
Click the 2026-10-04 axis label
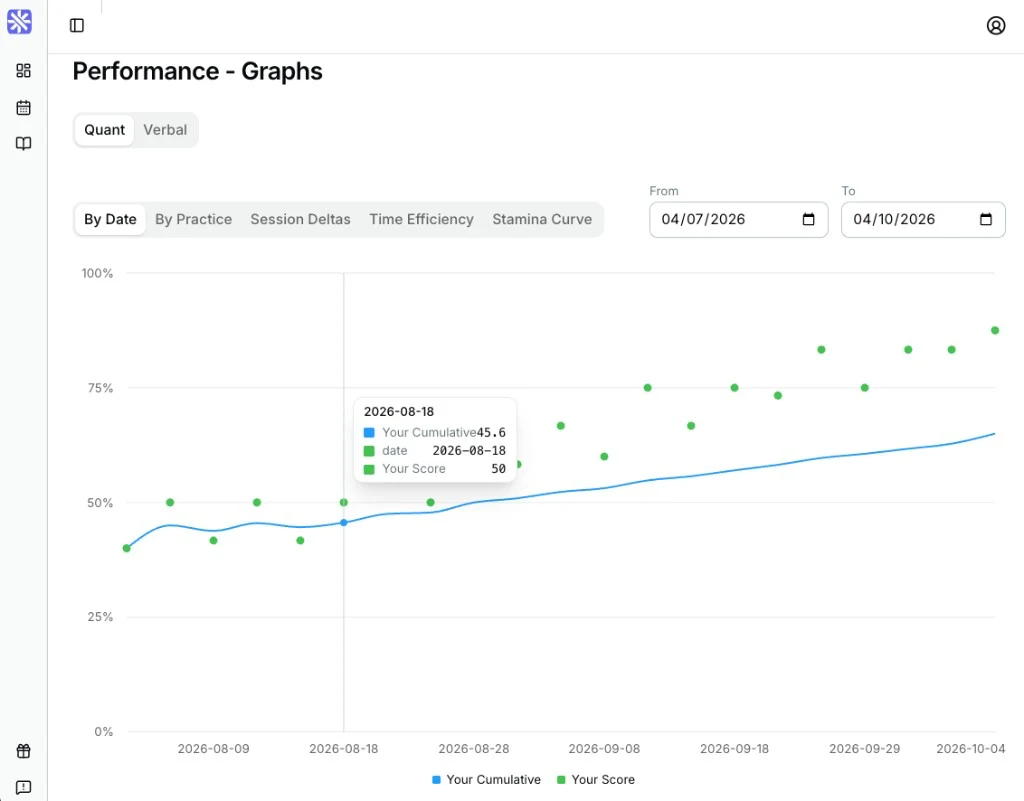point(970,749)
